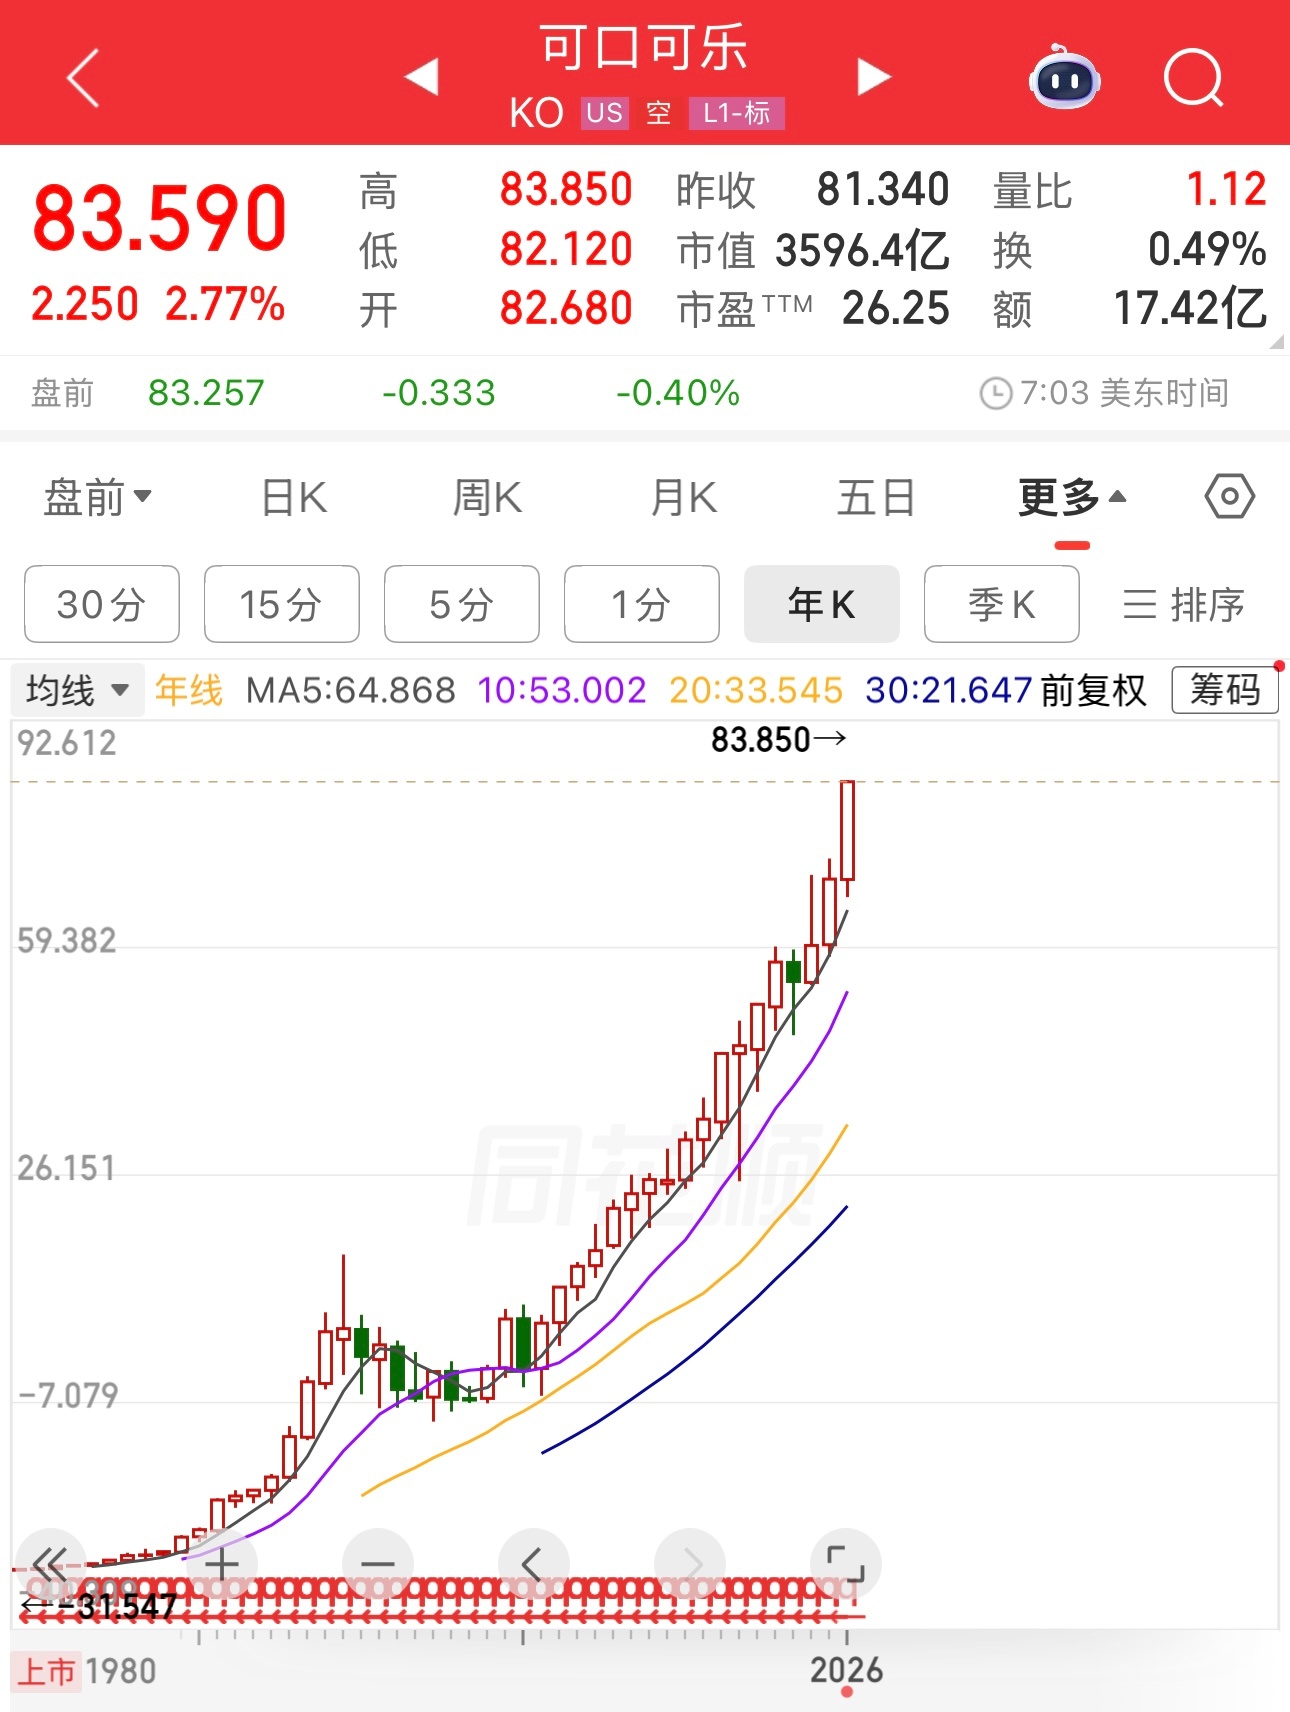
Task: Go back with the top-left arrow
Action: point(83,78)
